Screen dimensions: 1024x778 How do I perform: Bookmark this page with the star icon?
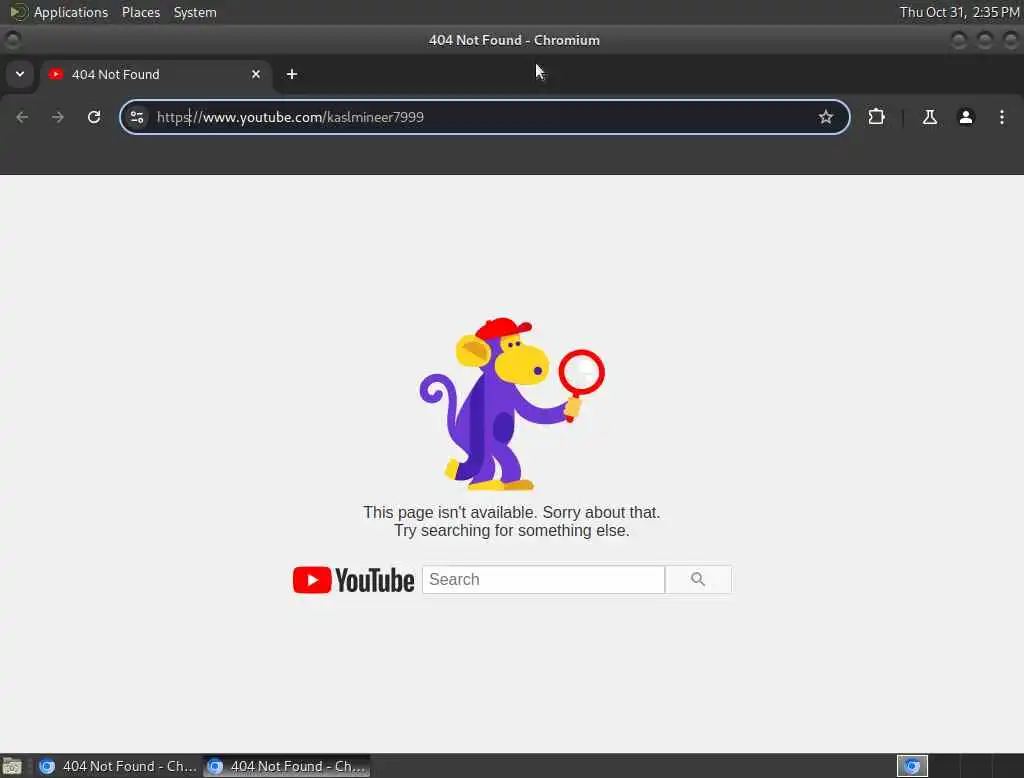825,118
